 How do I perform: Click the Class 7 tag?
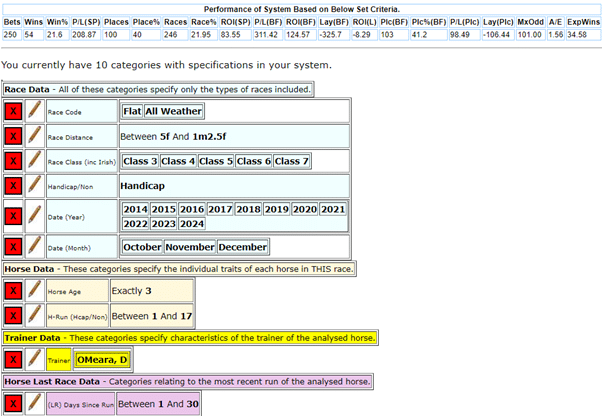tap(291, 161)
